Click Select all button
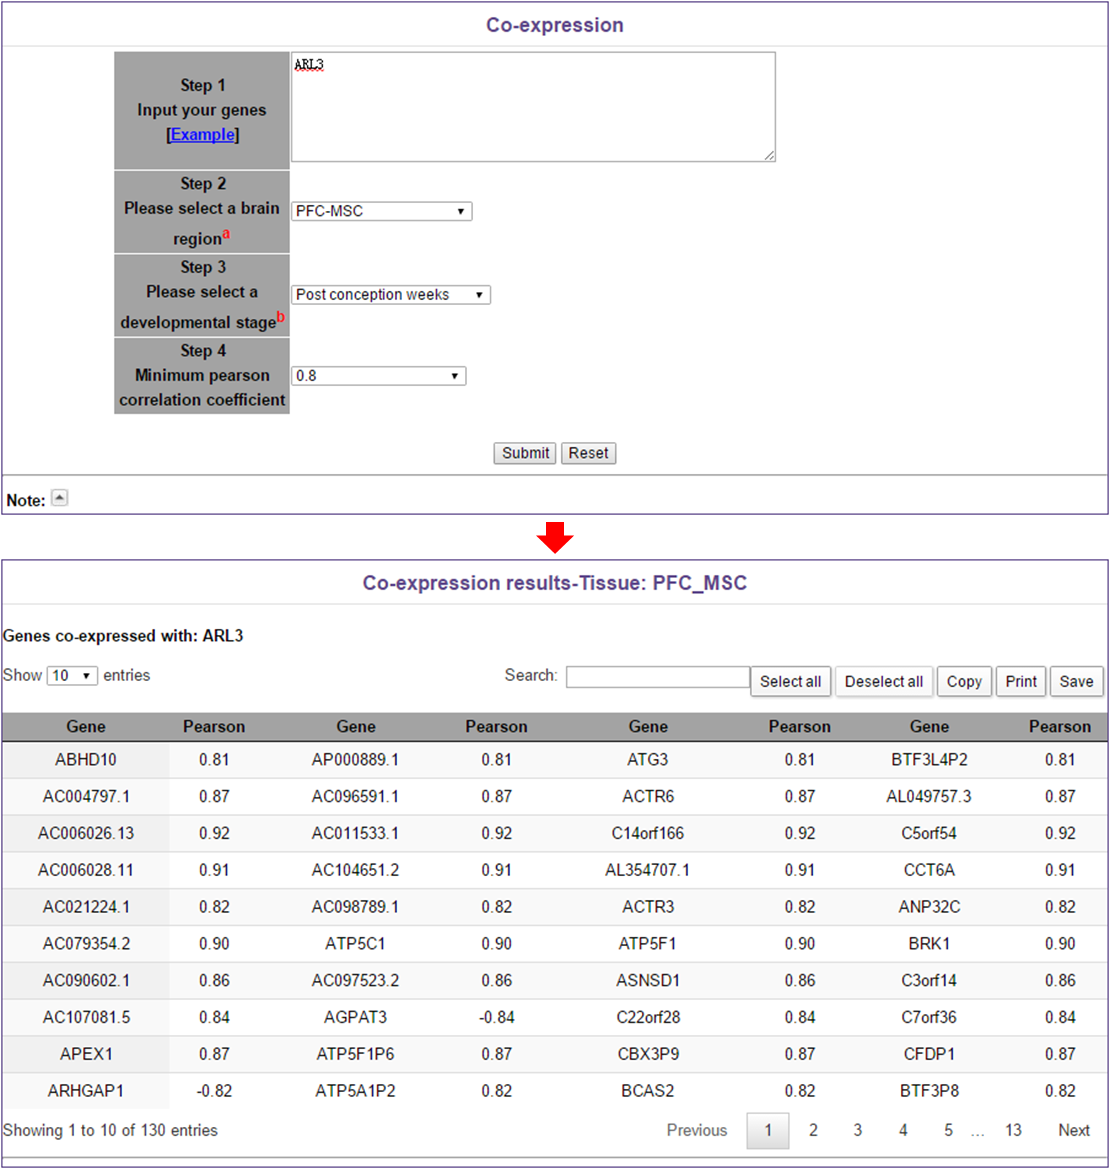The height and width of the screenshot is (1169, 1110). pyautogui.click(x=790, y=681)
